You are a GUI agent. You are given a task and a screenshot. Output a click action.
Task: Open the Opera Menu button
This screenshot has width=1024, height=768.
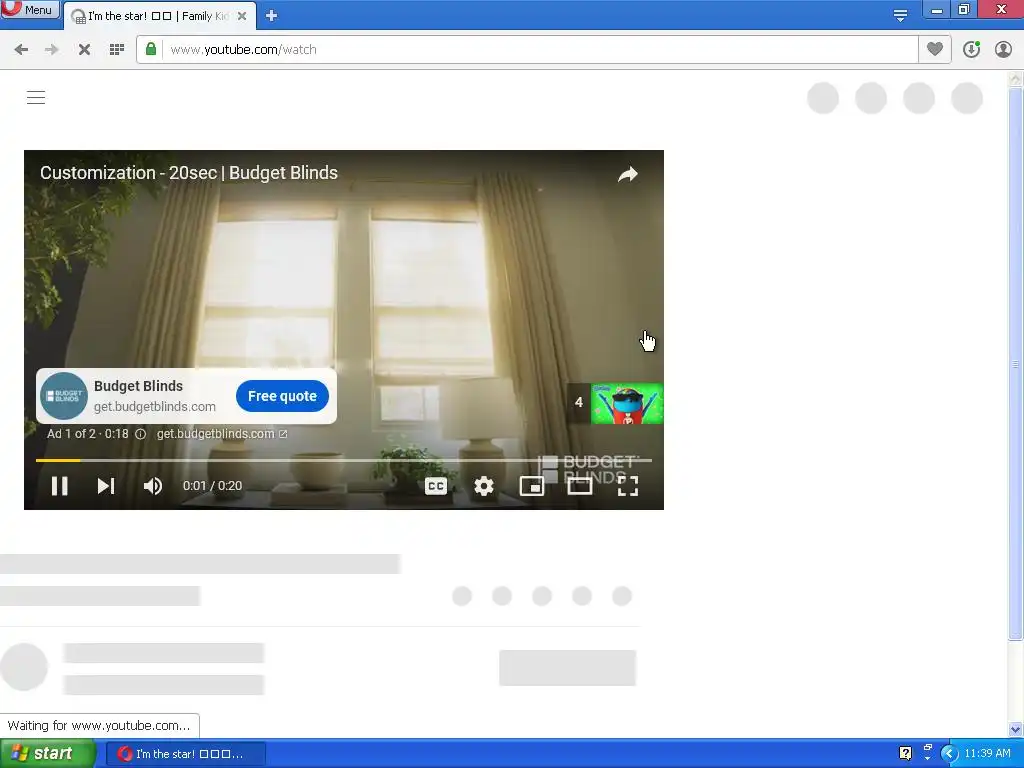30,9
